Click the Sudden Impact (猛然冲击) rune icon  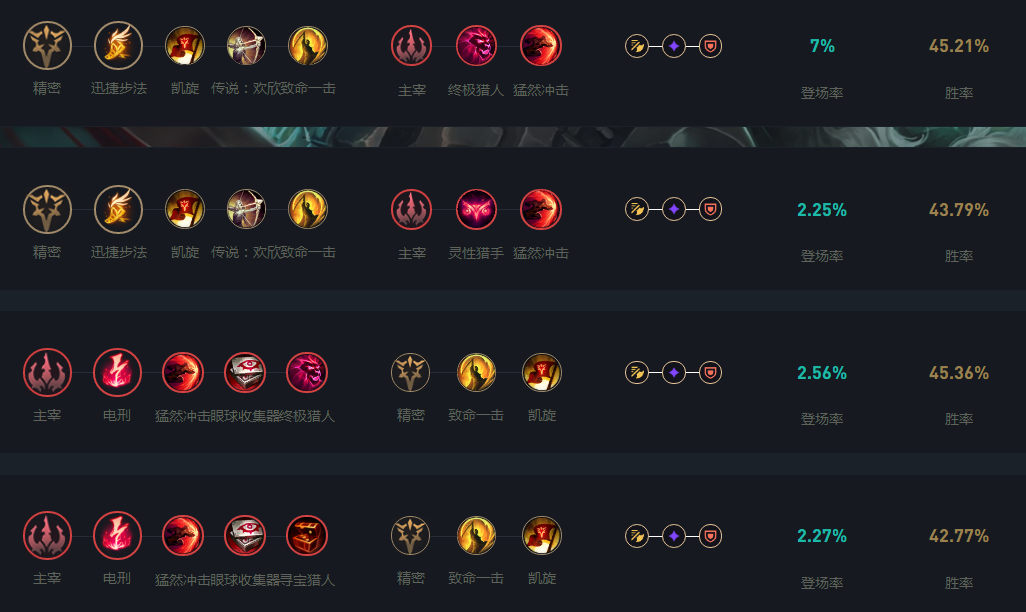541,44
